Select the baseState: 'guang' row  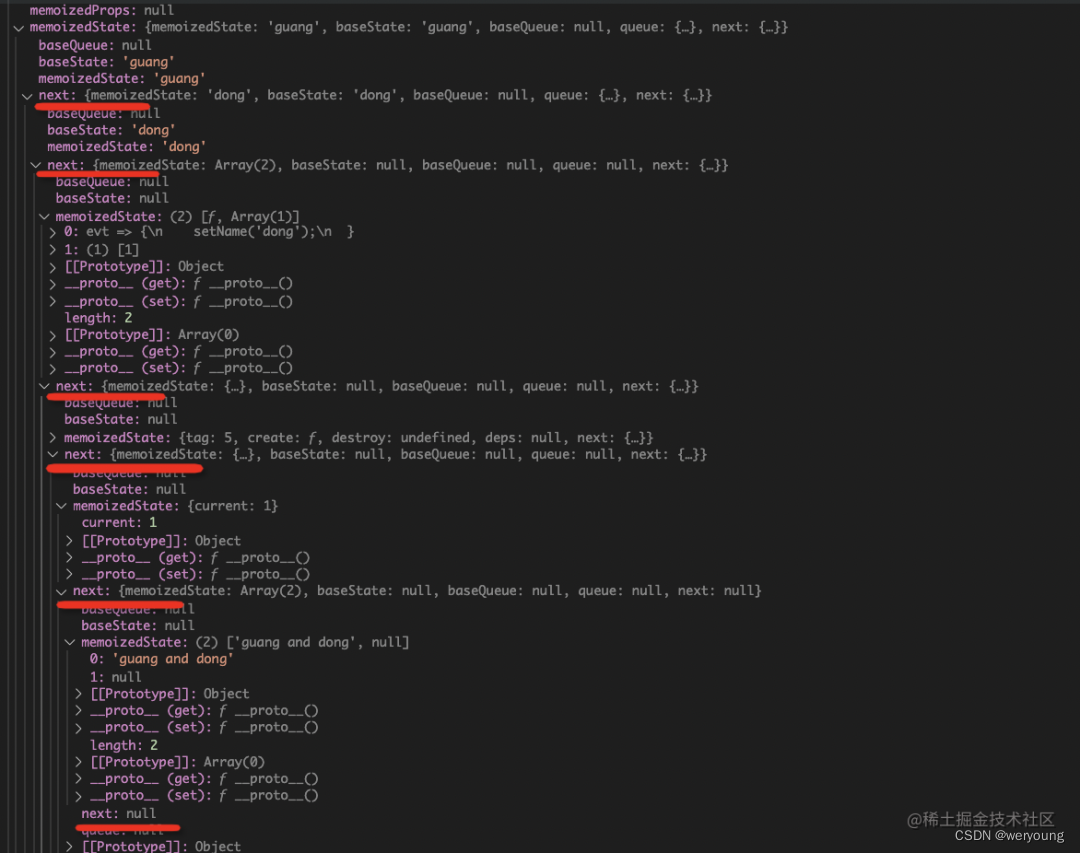tap(106, 62)
